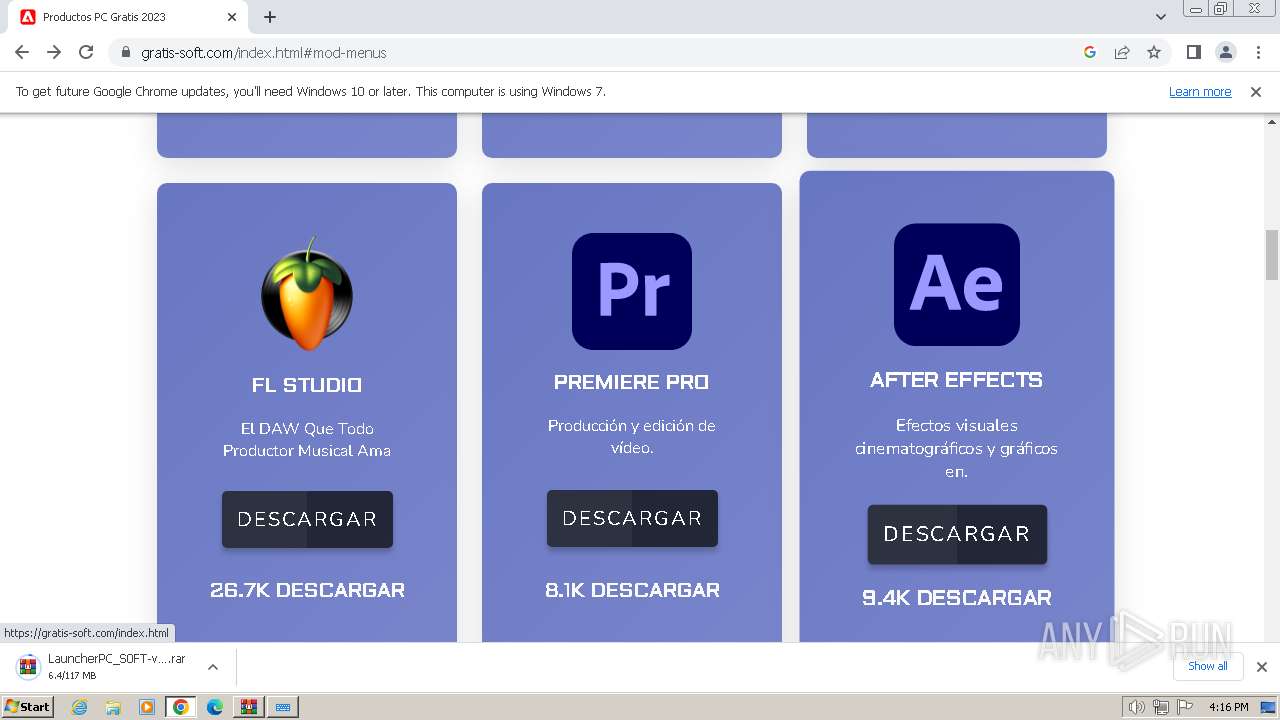Image resolution: width=1280 pixels, height=720 pixels.
Task: Click the padlock site info icon
Action: [x=126, y=53]
